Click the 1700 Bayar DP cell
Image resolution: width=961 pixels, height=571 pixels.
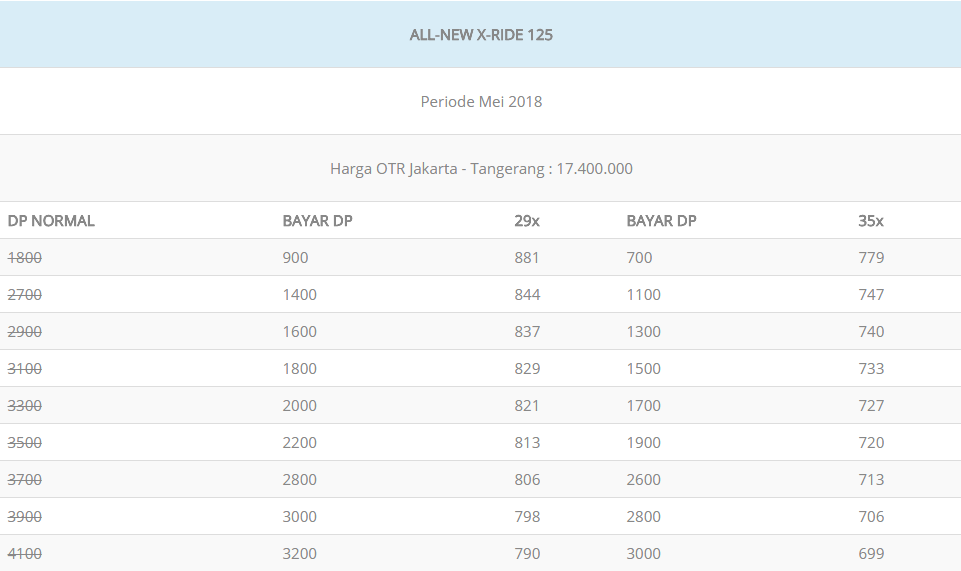point(644,406)
